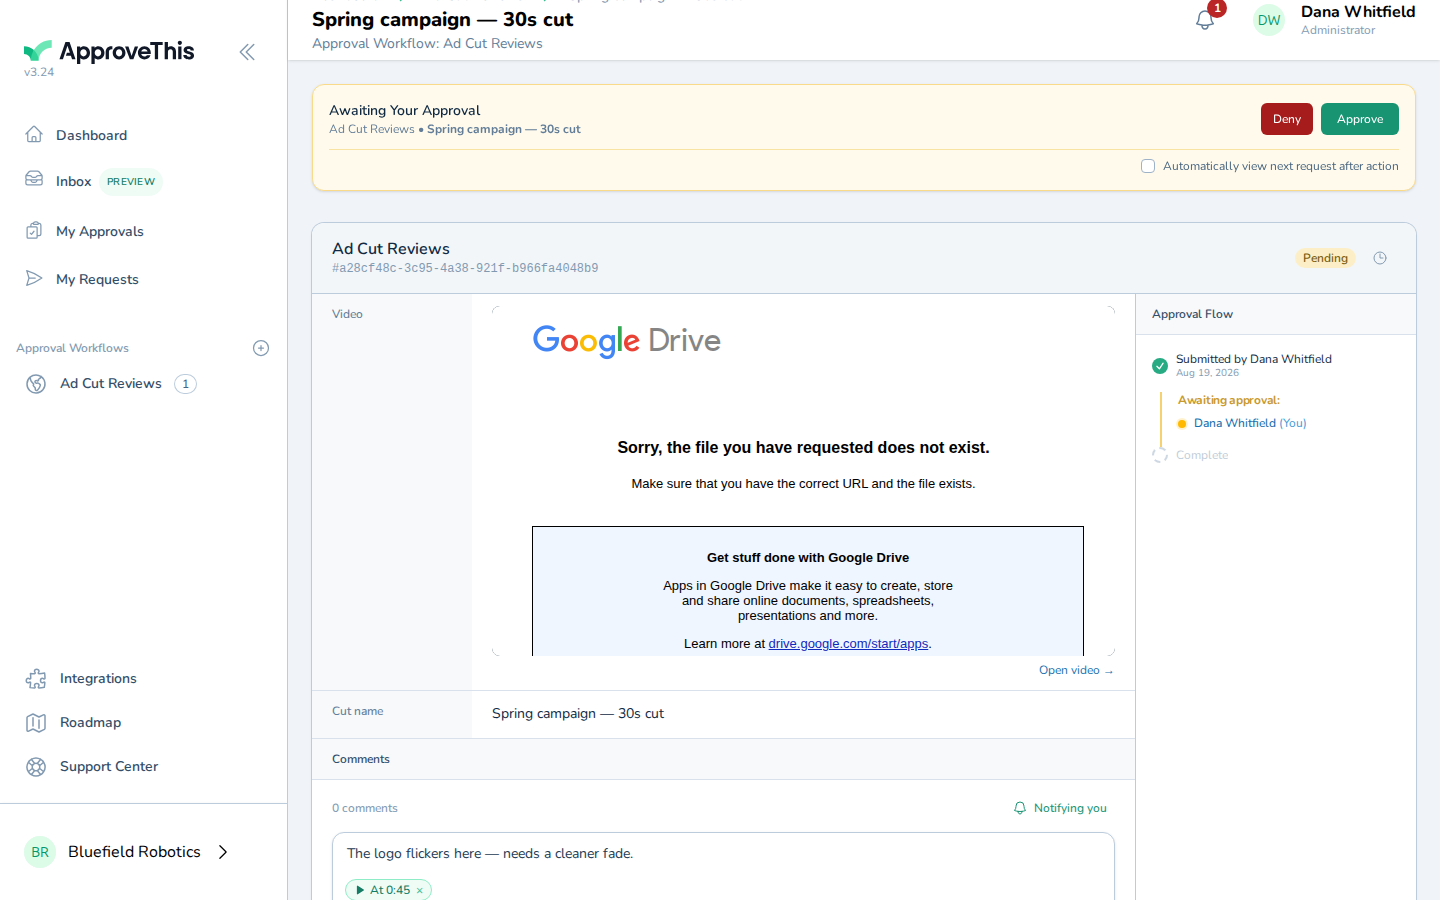Go to My Approvals
The width and height of the screenshot is (1440, 900).
(100, 231)
